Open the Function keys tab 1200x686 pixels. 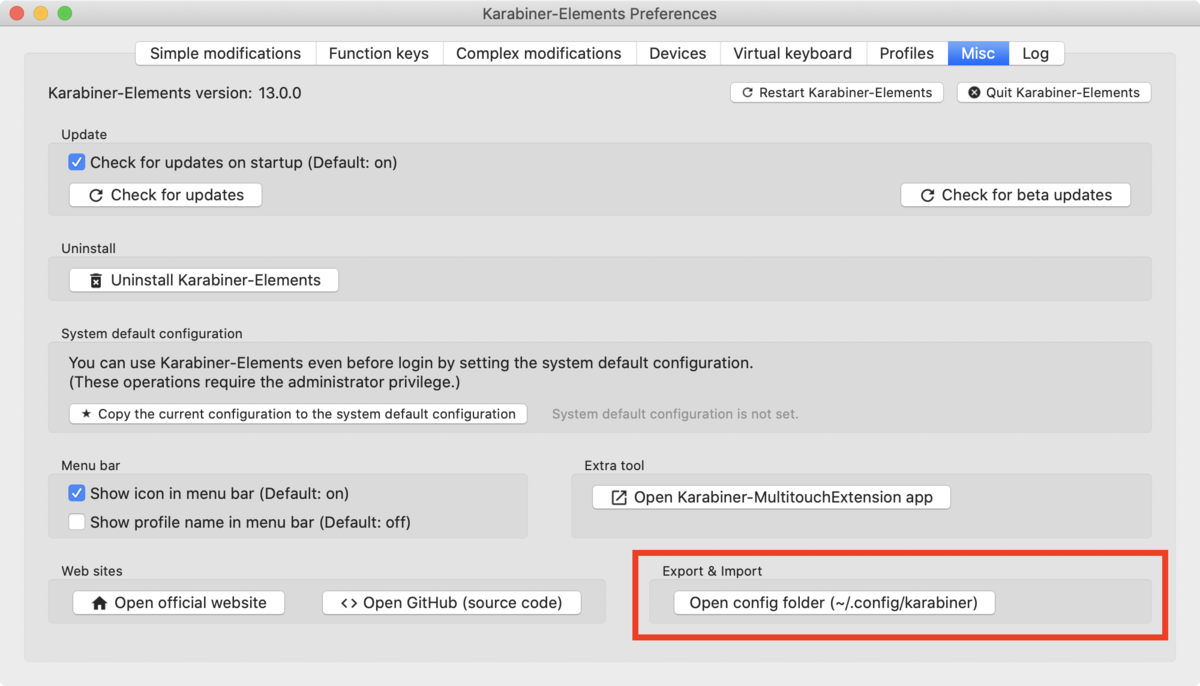click(x=378, y=53)
